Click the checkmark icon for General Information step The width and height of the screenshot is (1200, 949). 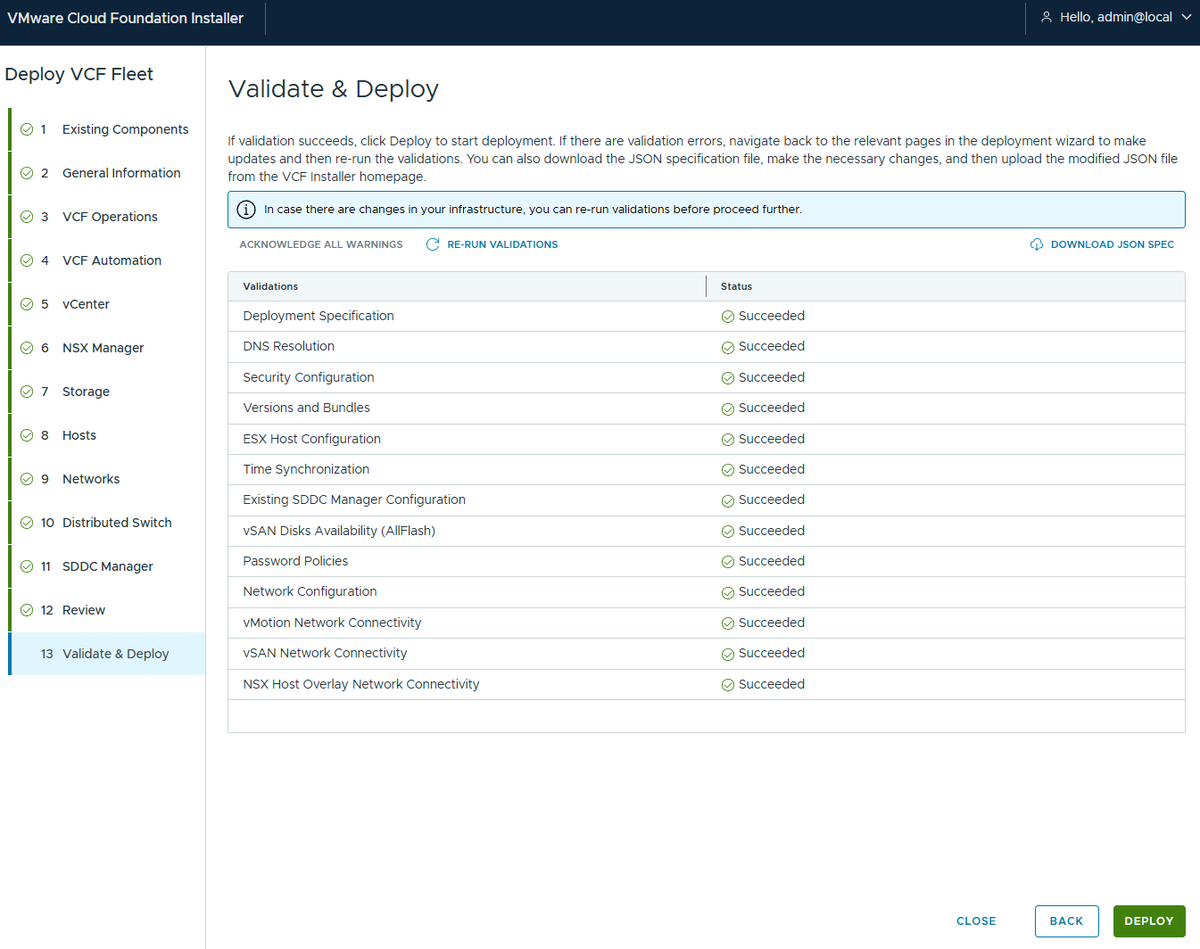27,173
